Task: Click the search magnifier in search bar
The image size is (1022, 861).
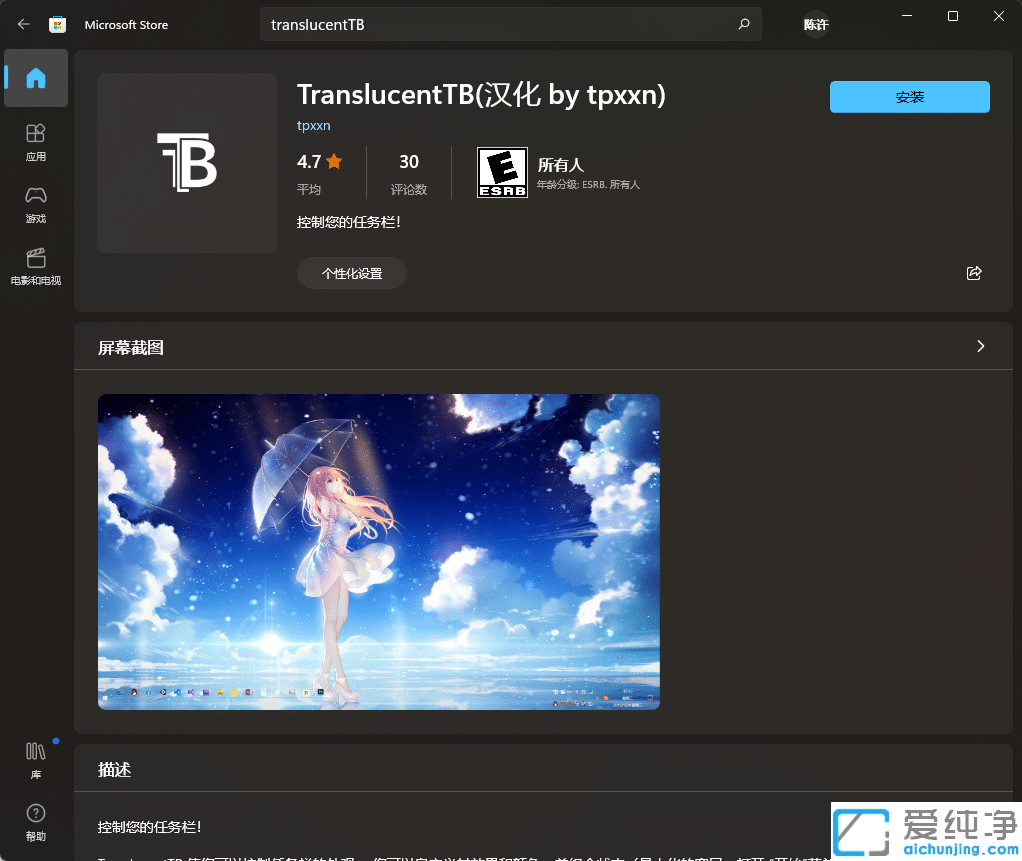Action: [743, 23]
